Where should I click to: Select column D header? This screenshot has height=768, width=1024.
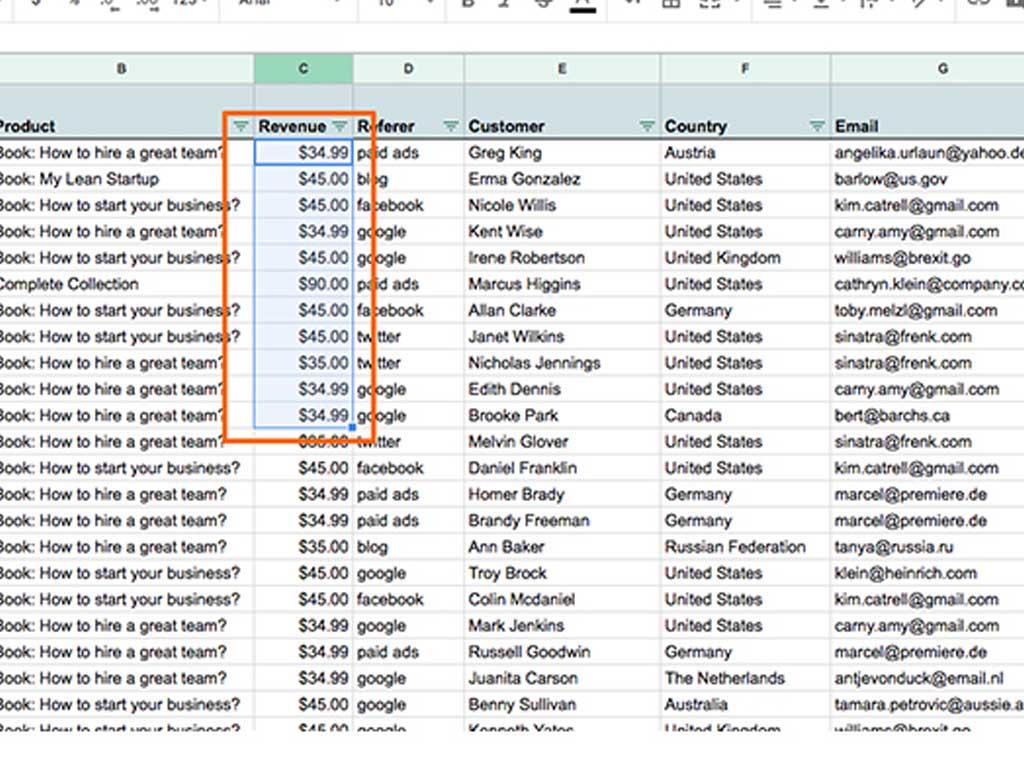click(x=408, y=69)
